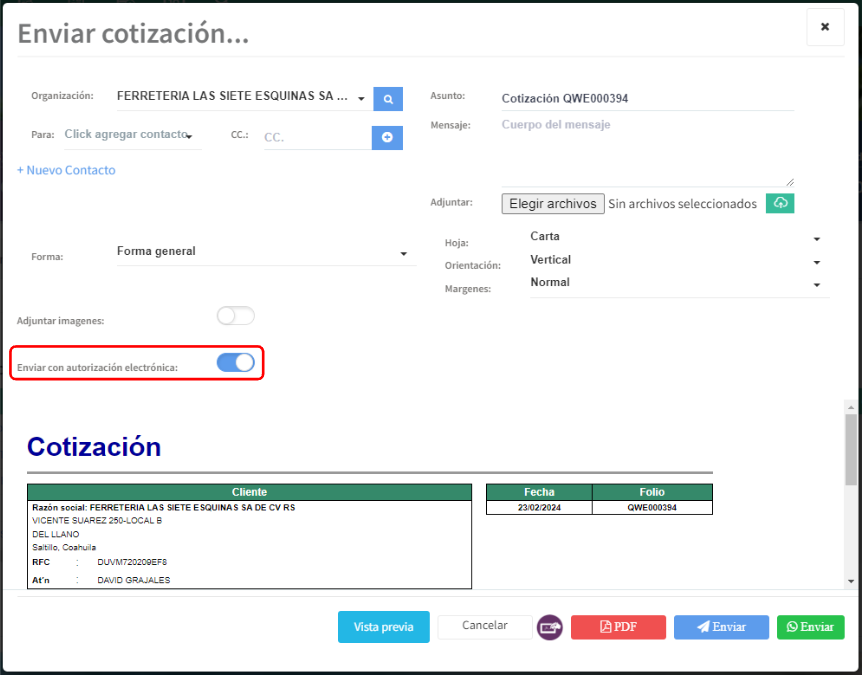
Task: Change the Orientación Vertical dropdown
Action: (x=675, y=260)
